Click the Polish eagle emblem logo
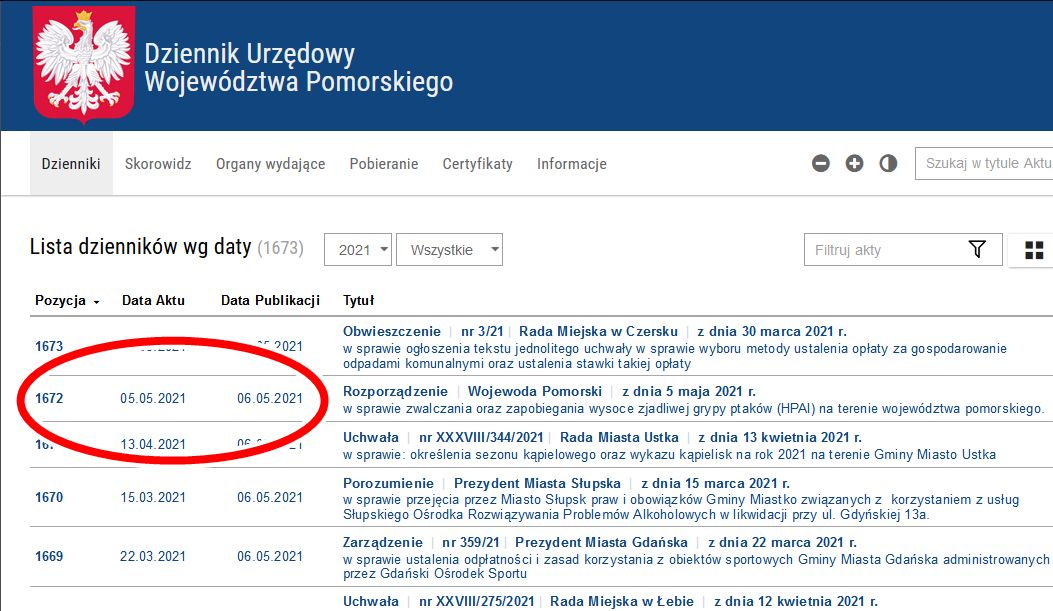The image size is (1053, 611). (x=83, y=66)
